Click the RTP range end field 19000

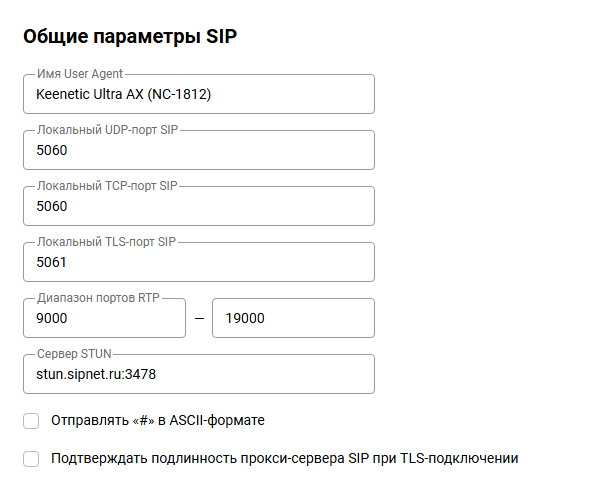(293, 319)
